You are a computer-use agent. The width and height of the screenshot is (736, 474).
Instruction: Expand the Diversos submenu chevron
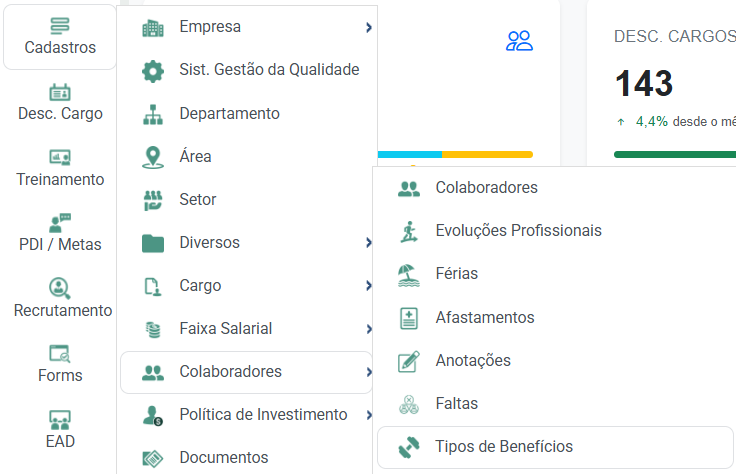pyautogui.click(x=369, y=243)
